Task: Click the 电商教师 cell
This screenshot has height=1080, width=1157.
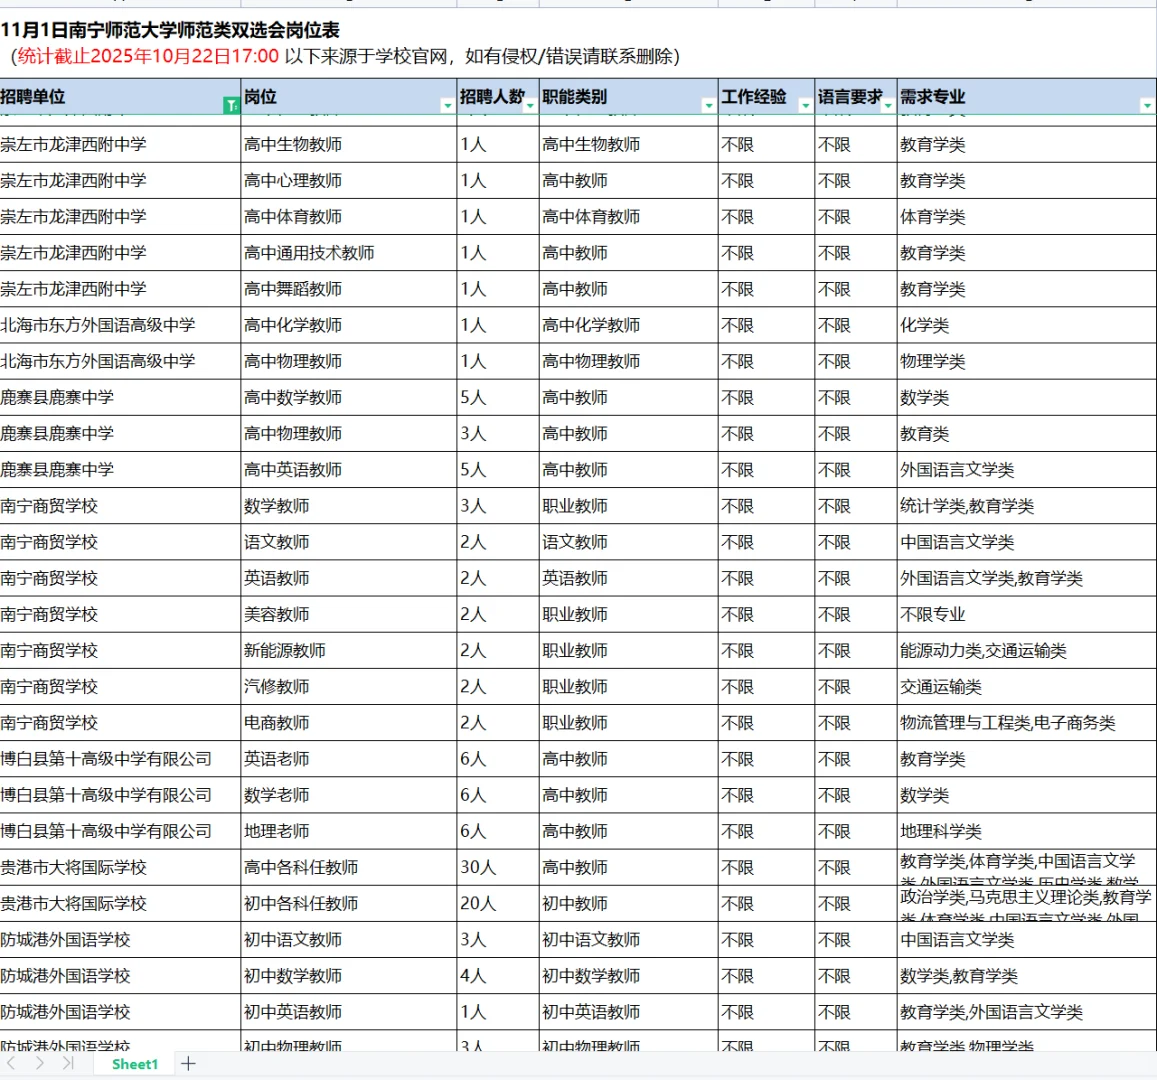Action: [x=348, y=723]
